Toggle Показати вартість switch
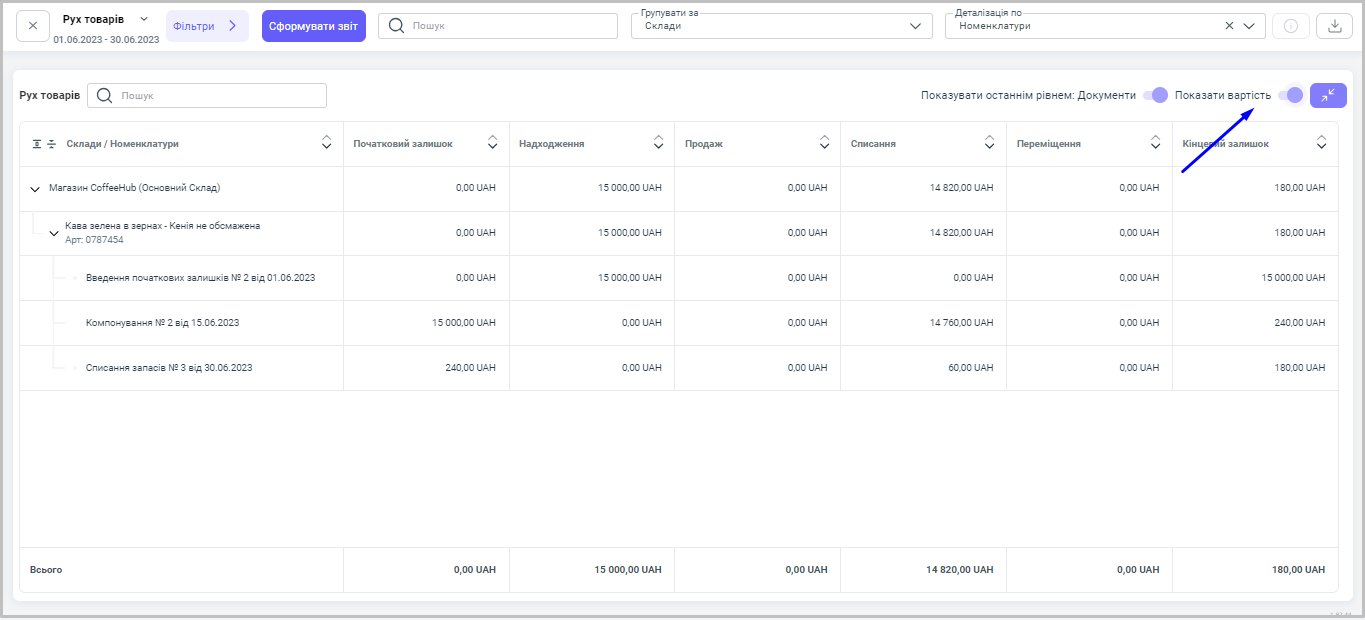The width and height of the screenshot is (1365, 620). point(1291,95)
